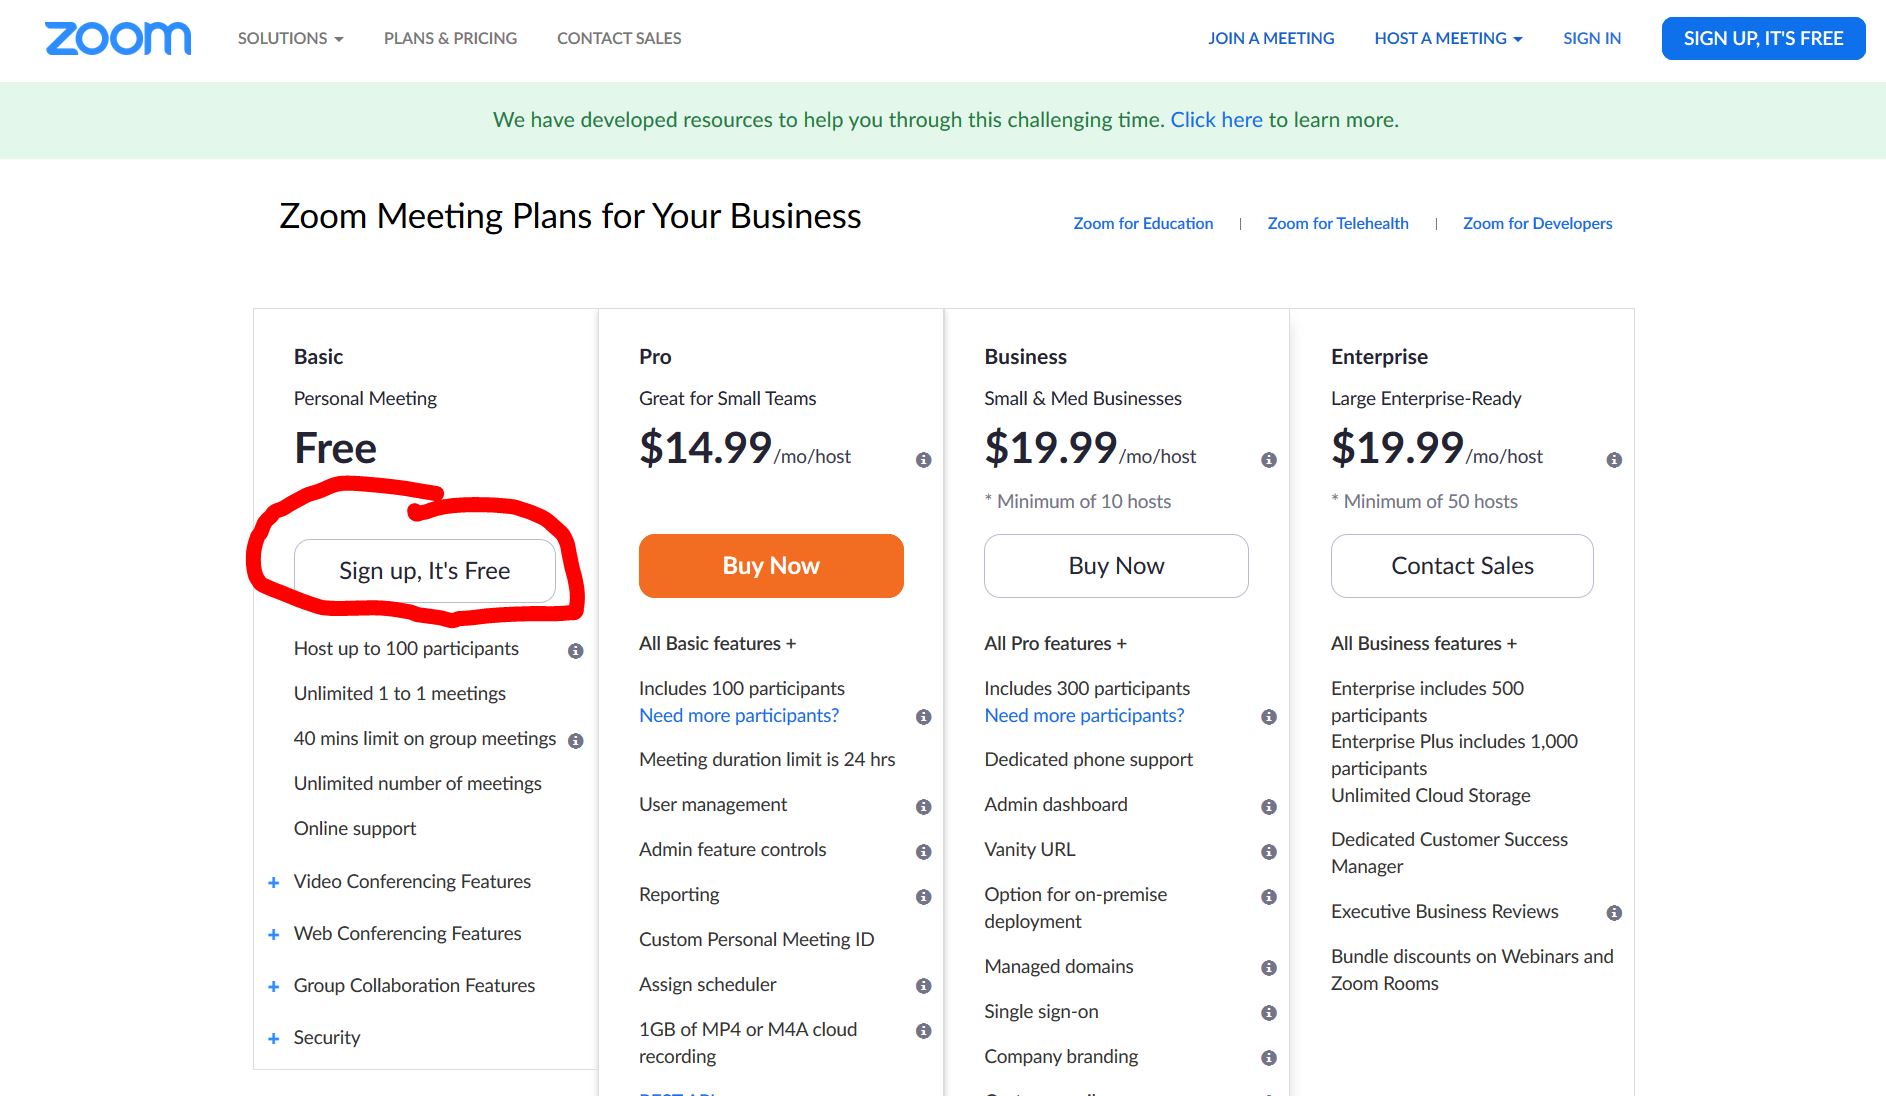Click info icon beside Vanity URL
The height and width of the screenshot is (1096, 1886).
[x=1268, y=852]
